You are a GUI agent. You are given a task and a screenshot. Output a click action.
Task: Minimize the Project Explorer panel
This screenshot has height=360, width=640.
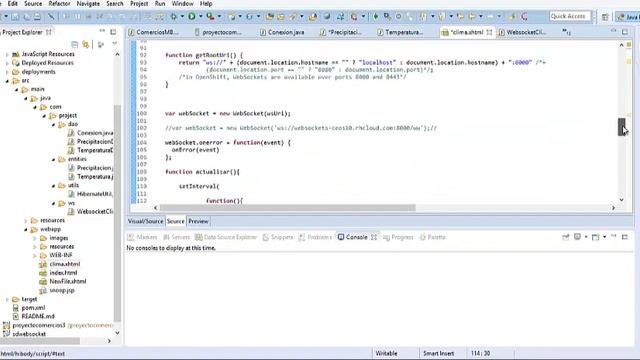(x=102, y=31)
